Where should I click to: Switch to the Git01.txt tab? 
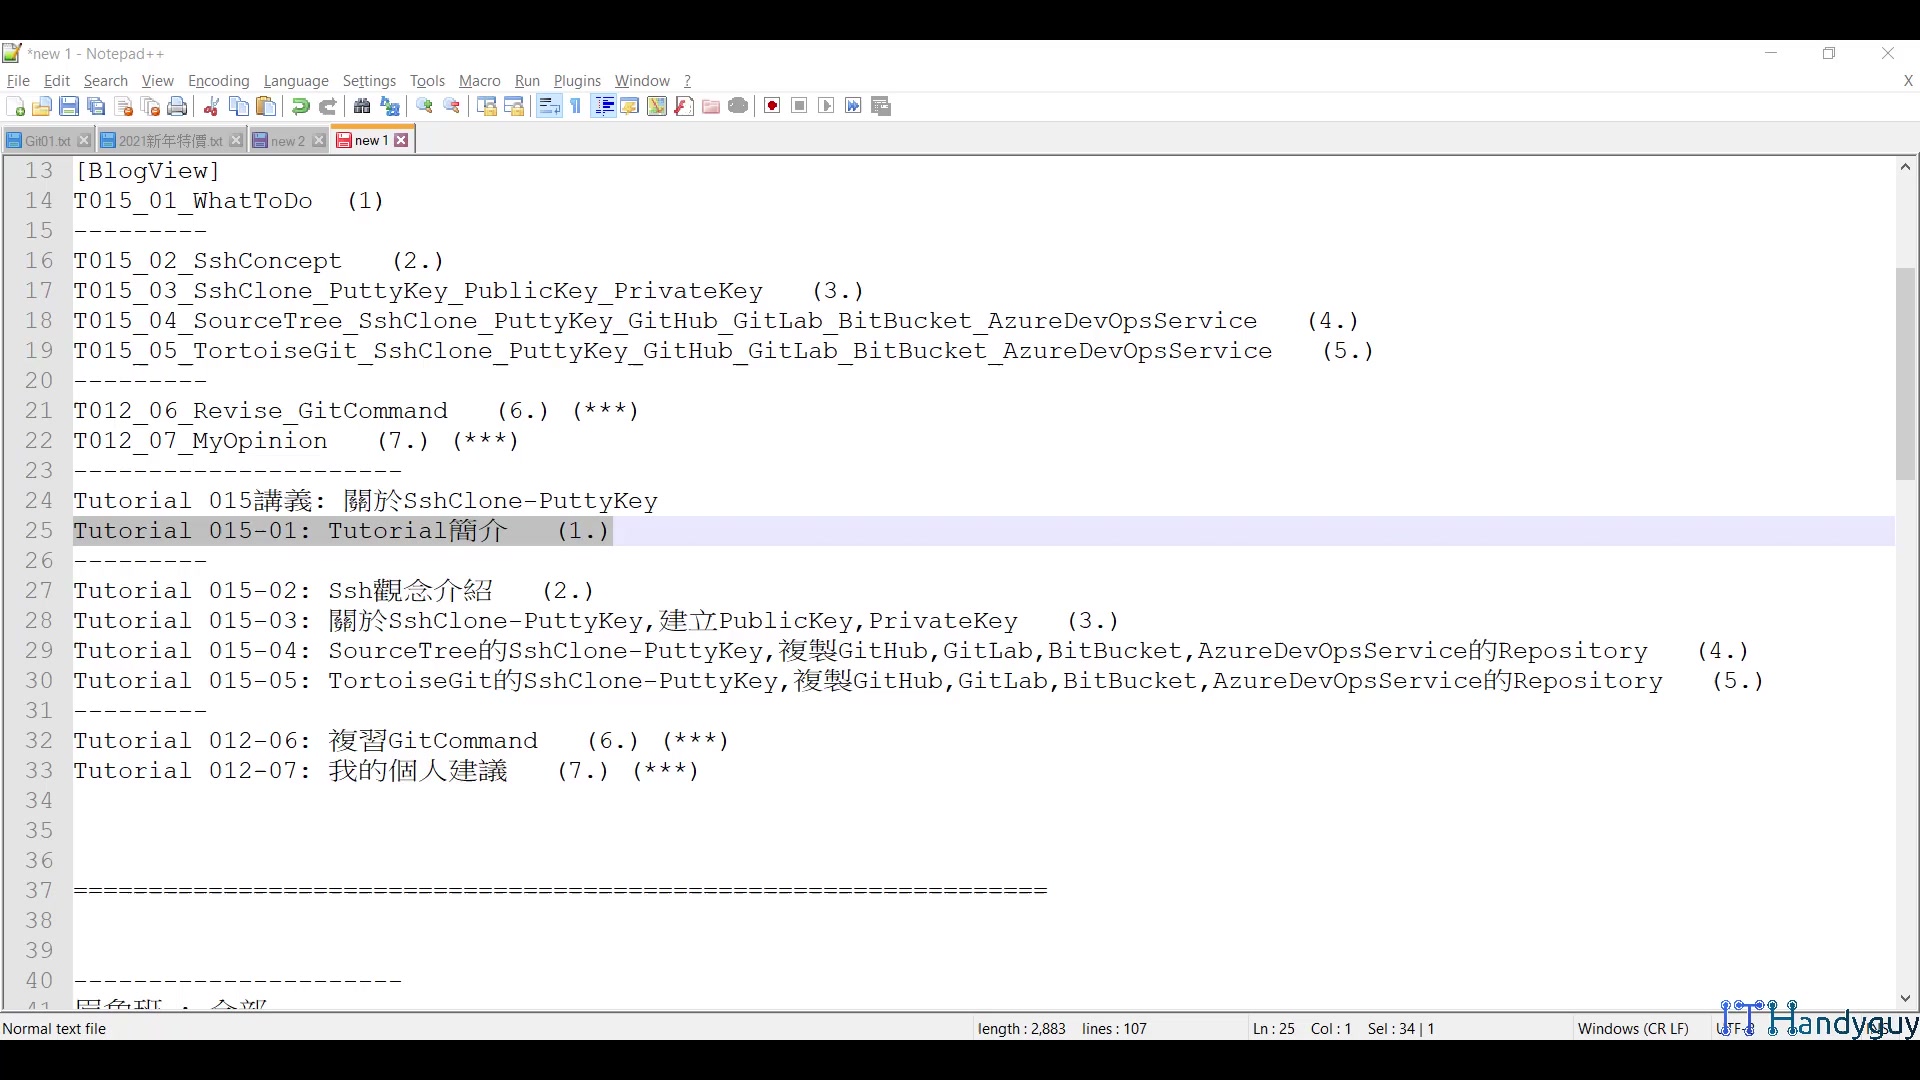point(46,141)
